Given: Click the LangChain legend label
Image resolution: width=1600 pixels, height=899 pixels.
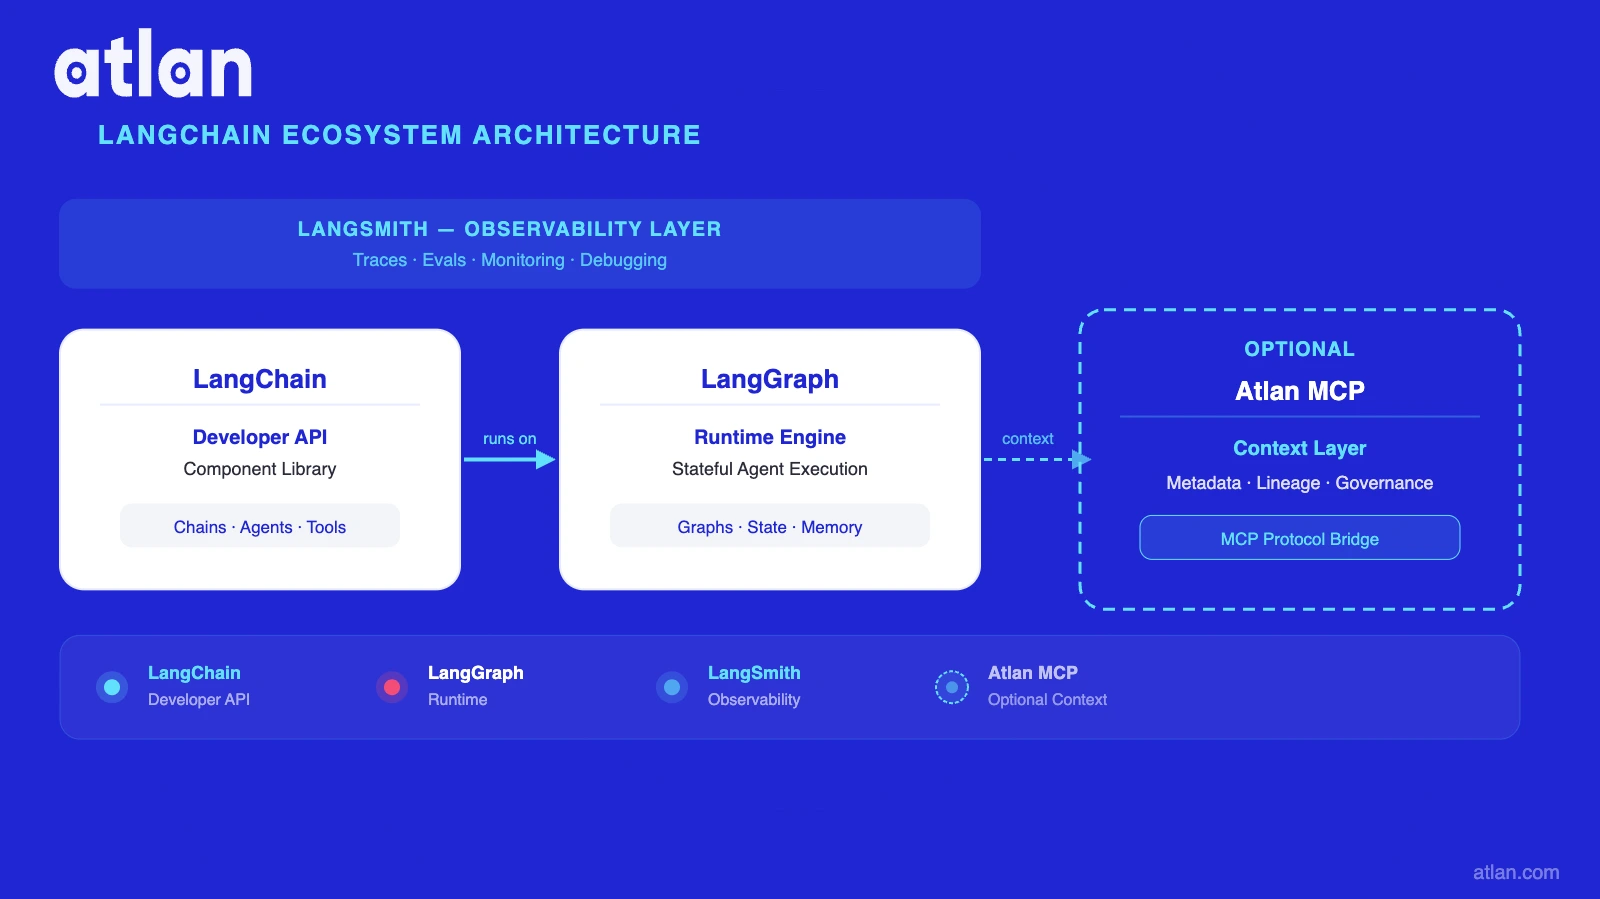Looking at the screenshot, I should point(194,673).
